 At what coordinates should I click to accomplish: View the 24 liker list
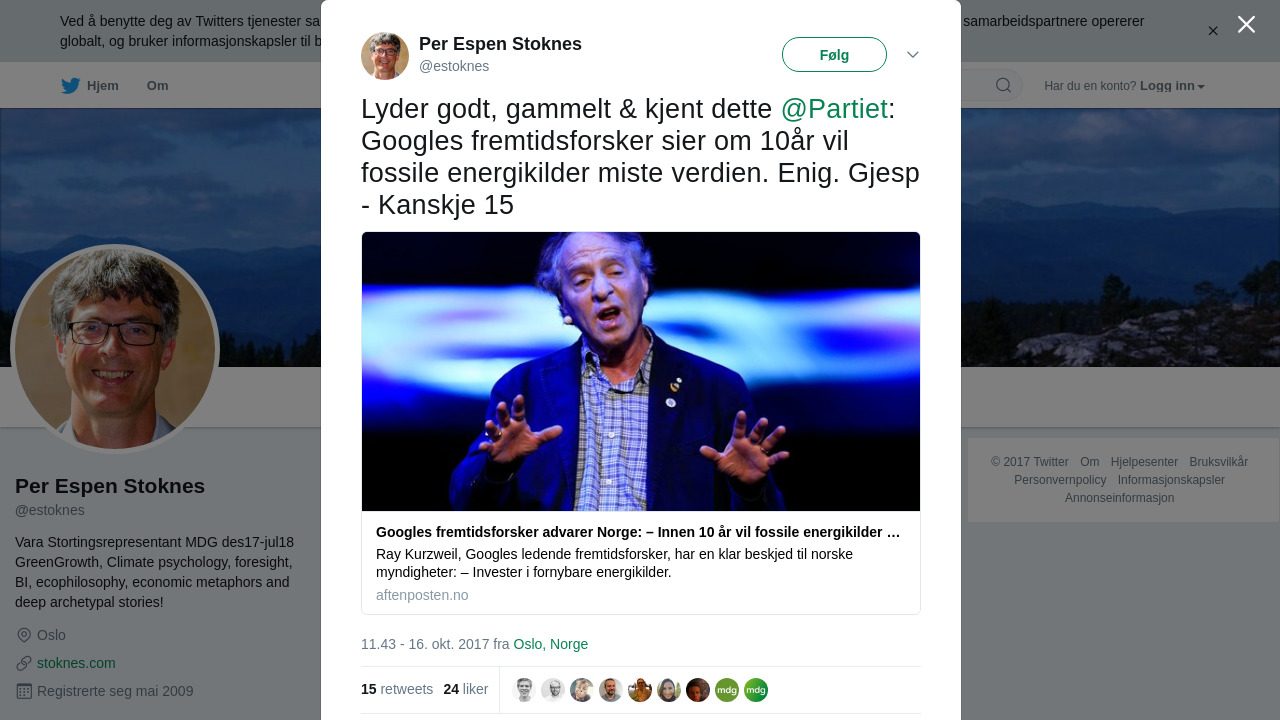pyautogui.click(x=466, y=689)
